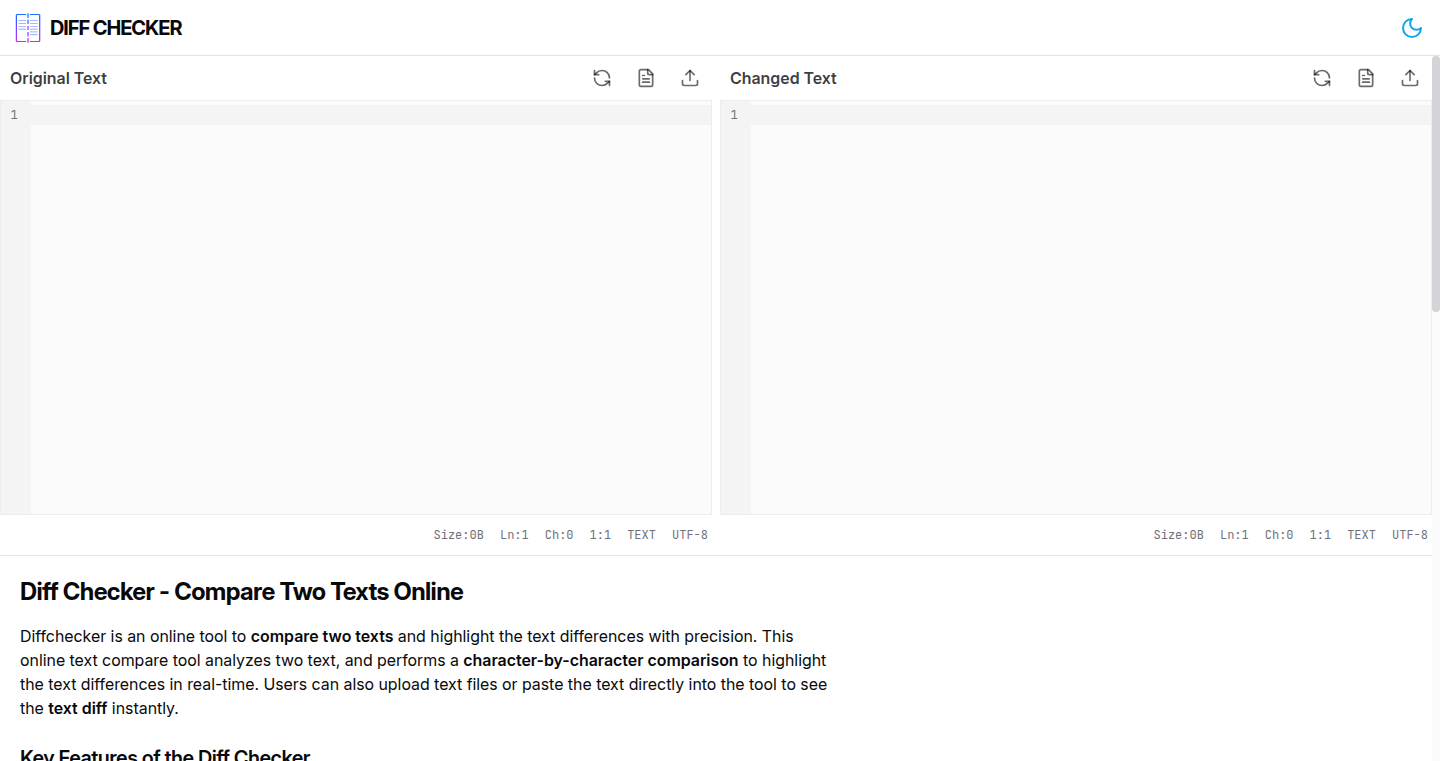This screenshot has height=761, width=1440.
Task: Click heading Diff Checker - Compare Two Texts Online
Action: coord(241,592)
